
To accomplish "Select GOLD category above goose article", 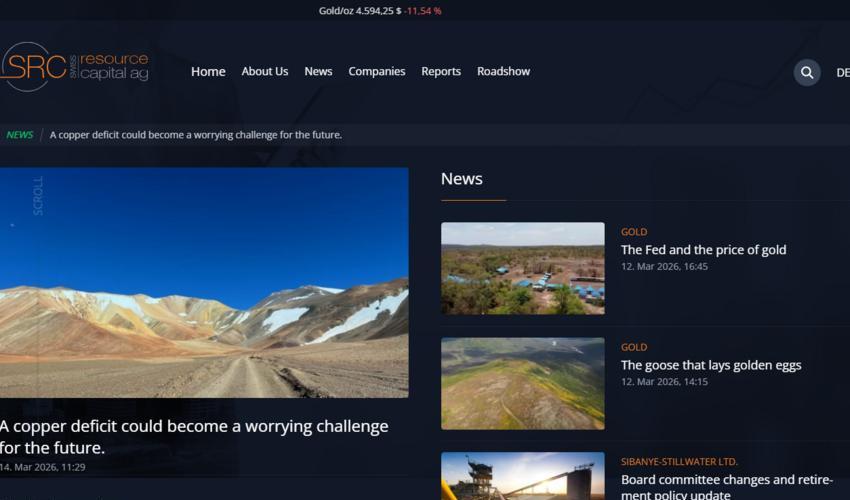I will (x=634, y=347).
